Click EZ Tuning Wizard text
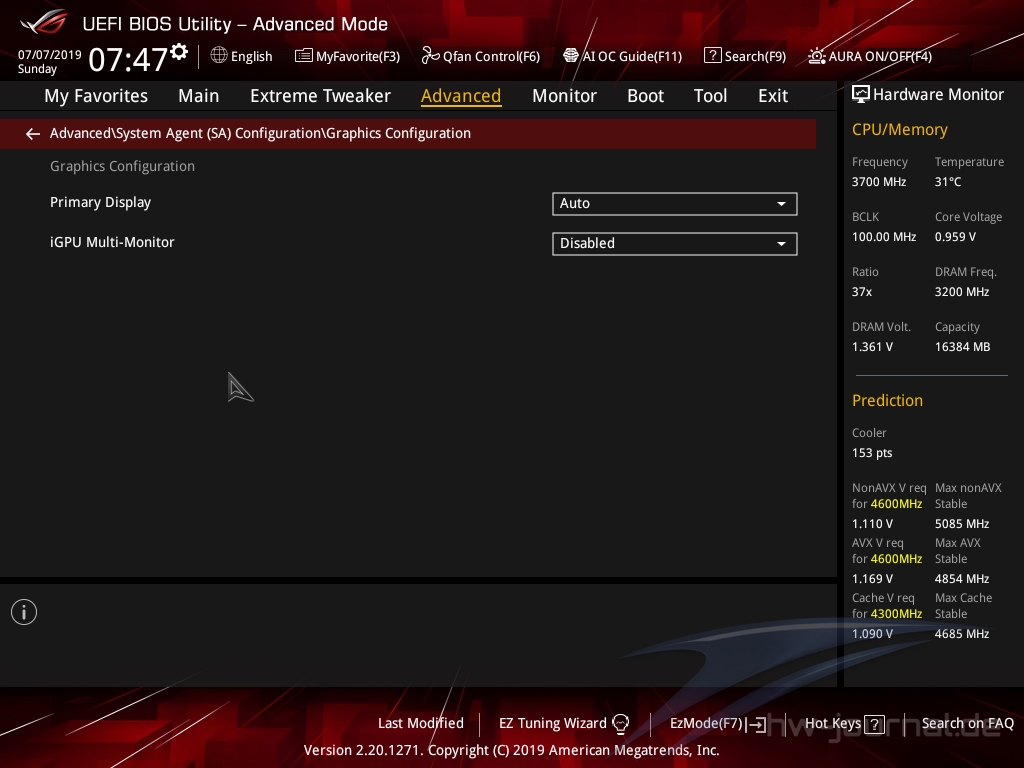Screen dimensions: 1024x768 552,724
